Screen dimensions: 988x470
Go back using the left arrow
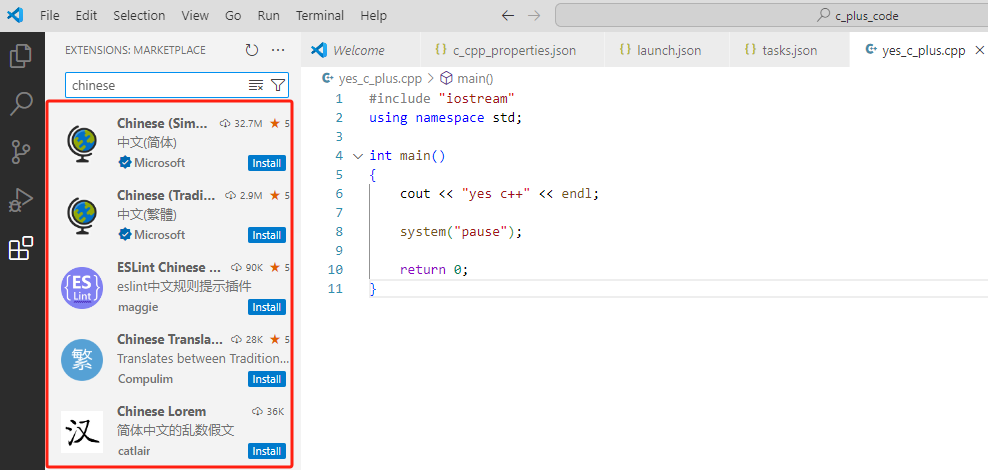pyautogui.click(x=508, y=16)
